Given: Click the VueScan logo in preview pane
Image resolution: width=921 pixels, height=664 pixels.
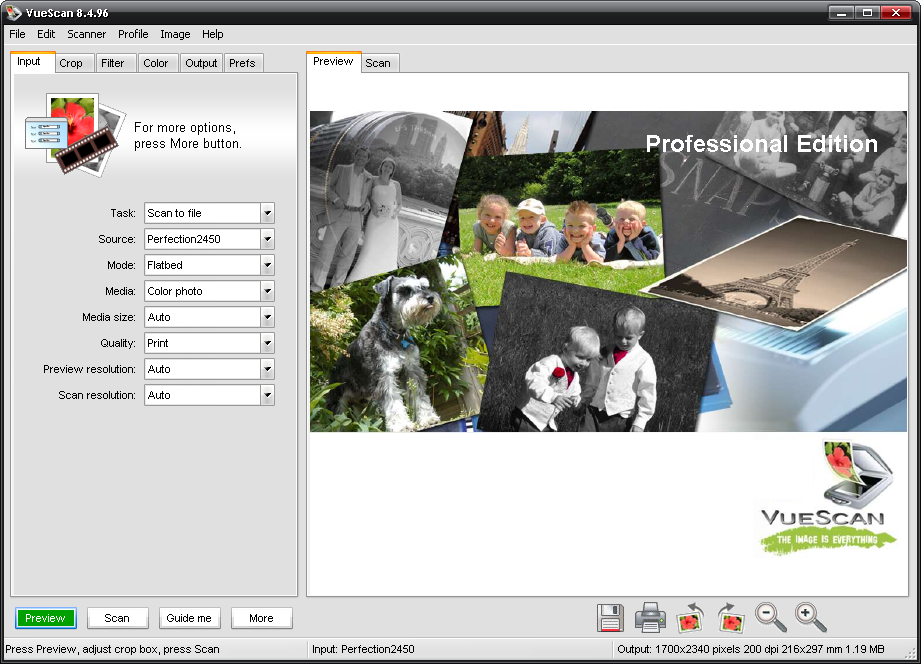Looking at the screenshot, I should pyautogui.click(x=828, y=498).
